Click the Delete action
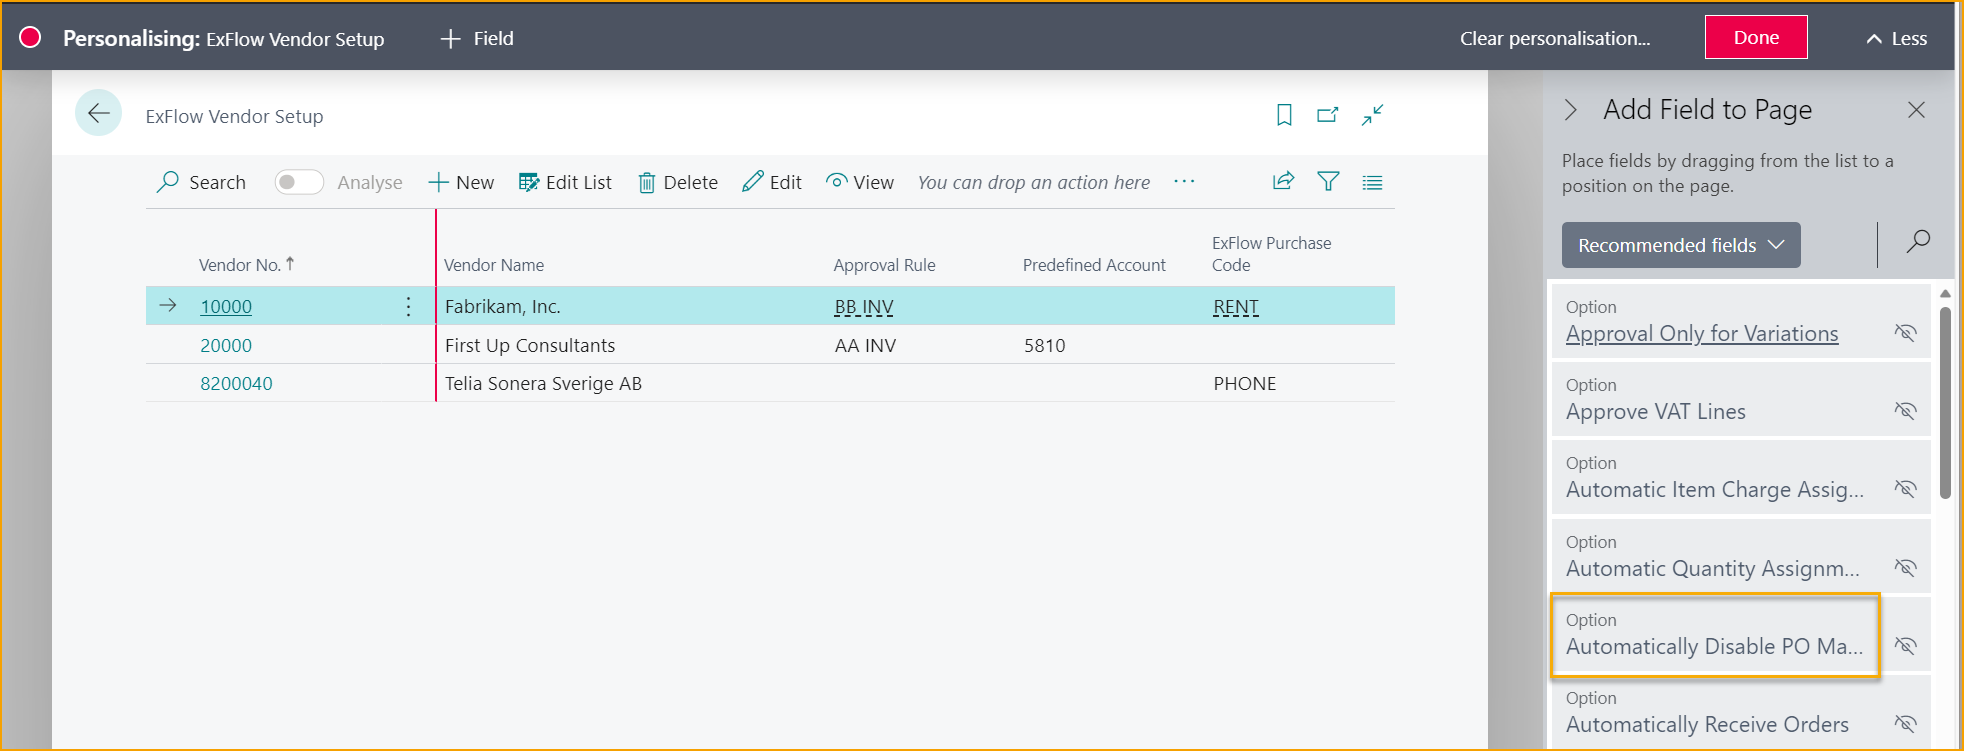The width and height of the screenshot is (1964, 751). tap(678, 182)
